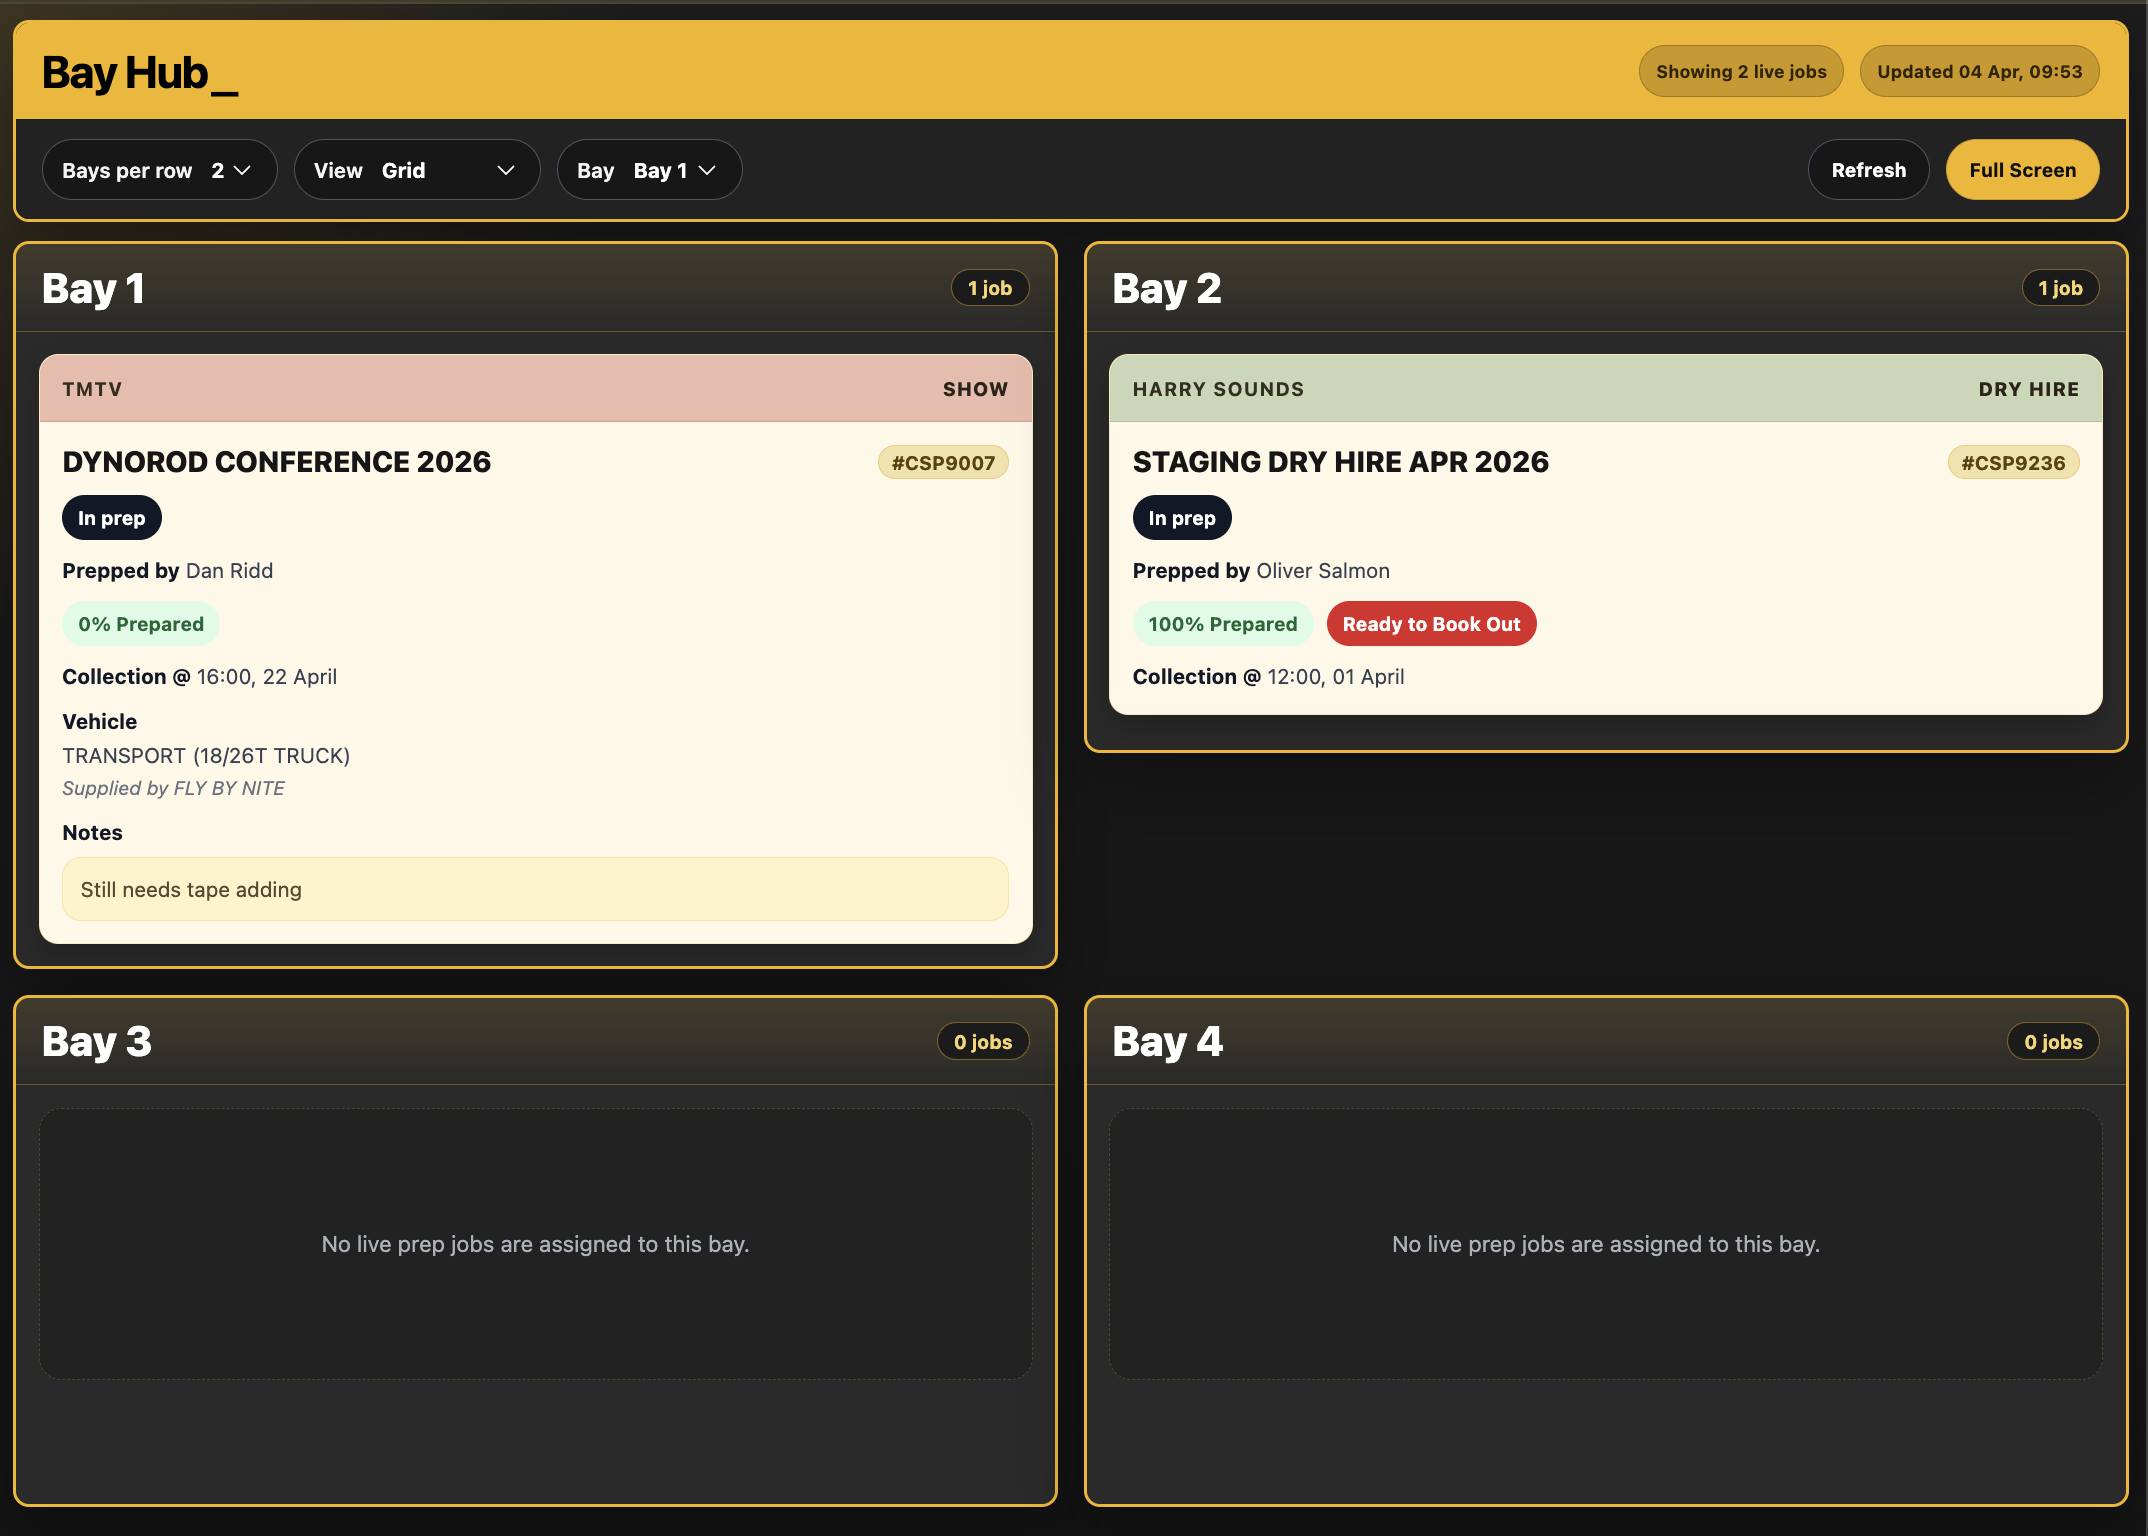
Task: Open the Bay 1 selection dropdown
Action: coord(648,170)
